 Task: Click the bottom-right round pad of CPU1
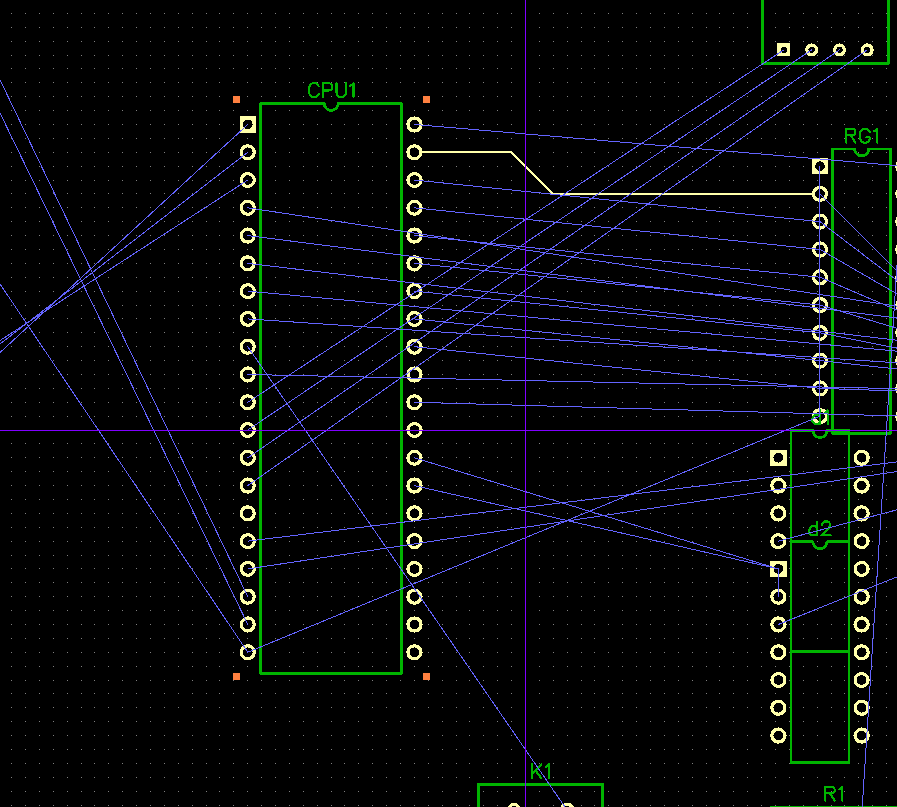[x=414, y=652]
